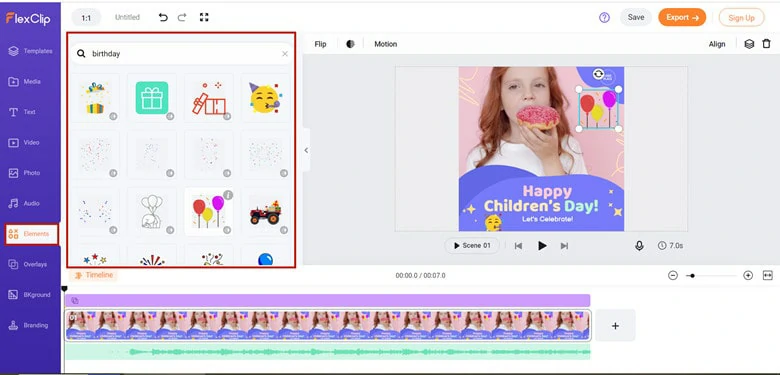Zoom in the timeline

tap(748, 276)
